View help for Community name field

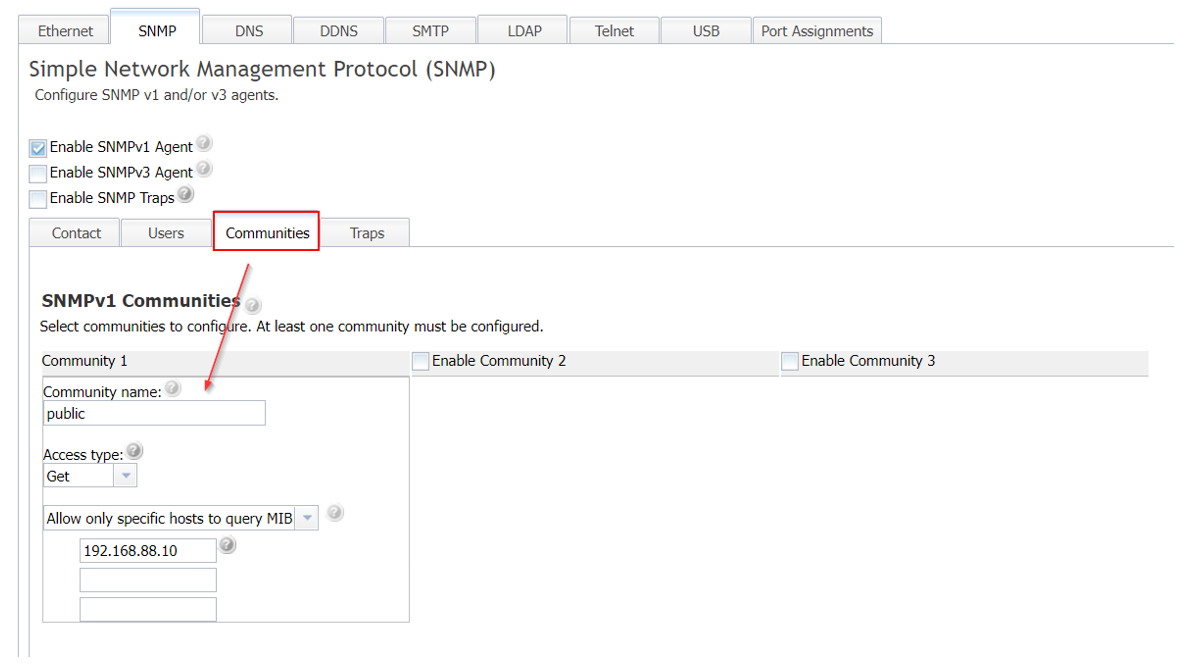172,388
